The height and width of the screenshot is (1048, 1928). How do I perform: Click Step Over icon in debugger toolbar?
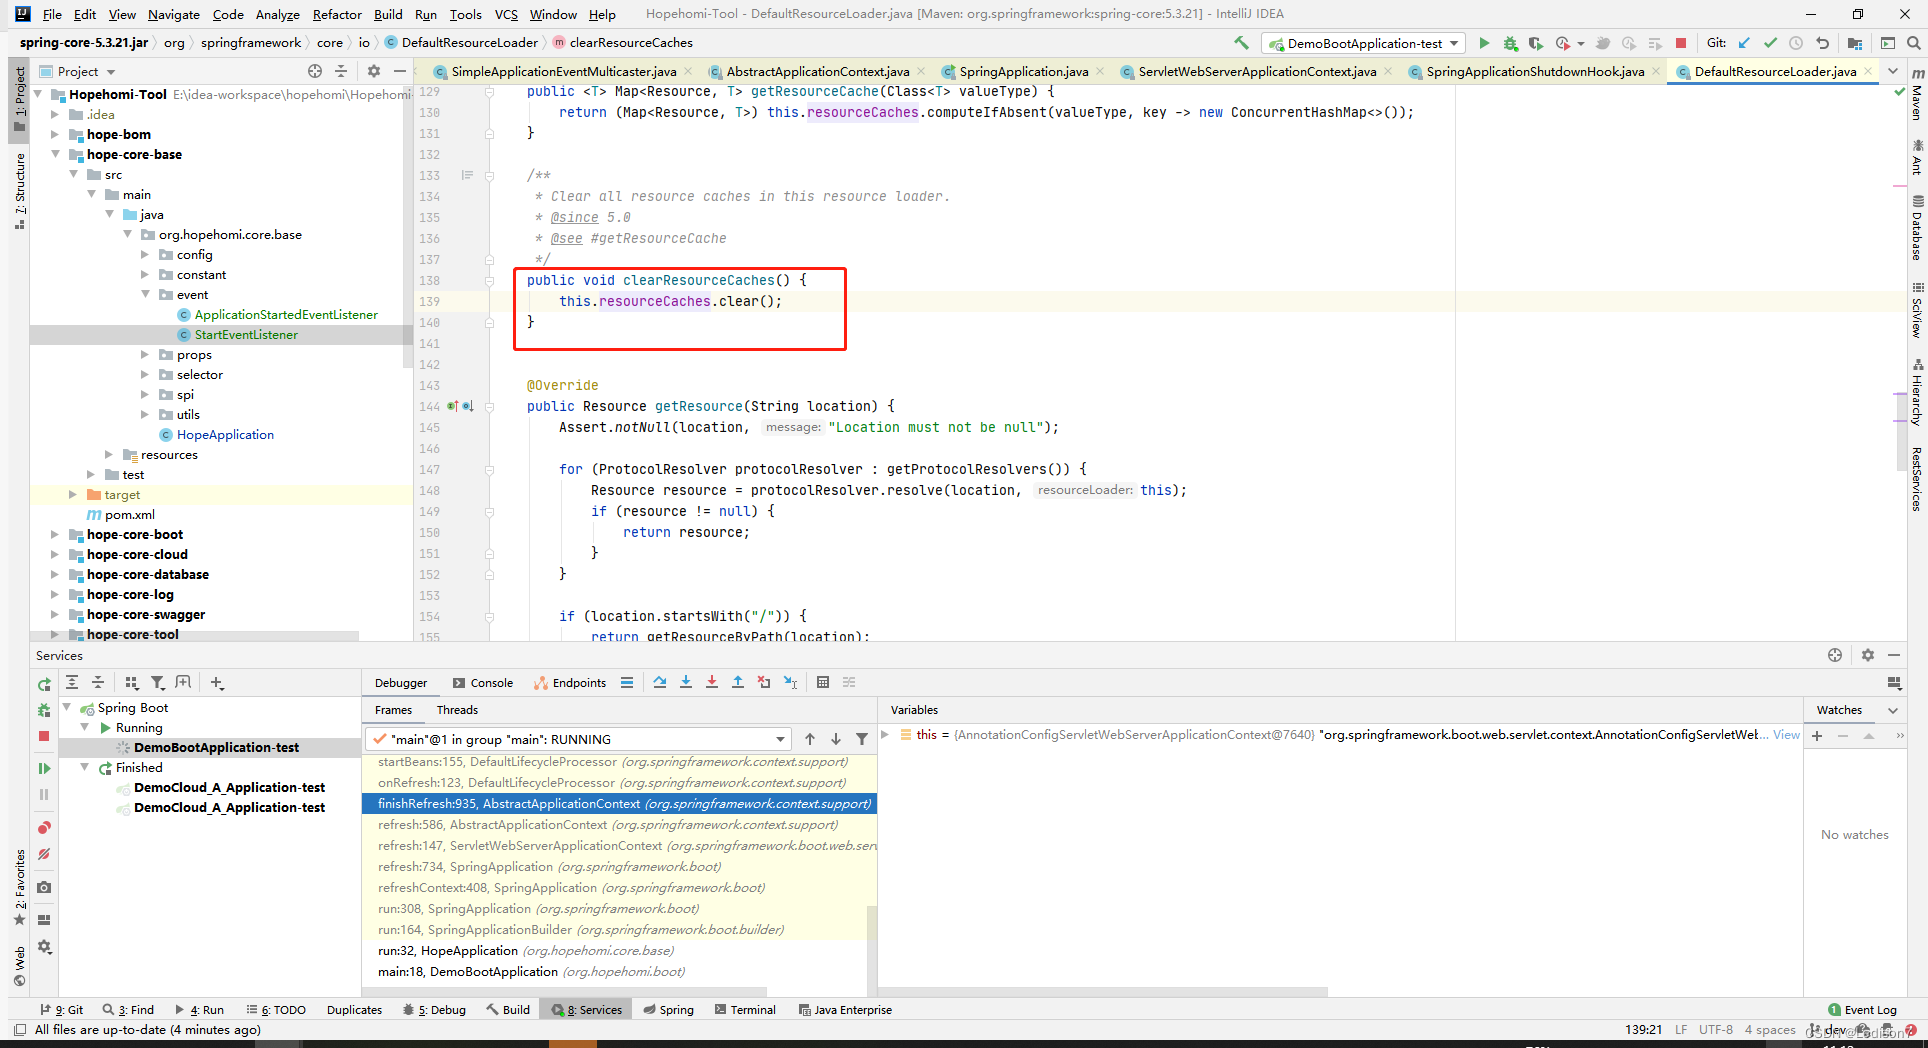click(660, 682)
